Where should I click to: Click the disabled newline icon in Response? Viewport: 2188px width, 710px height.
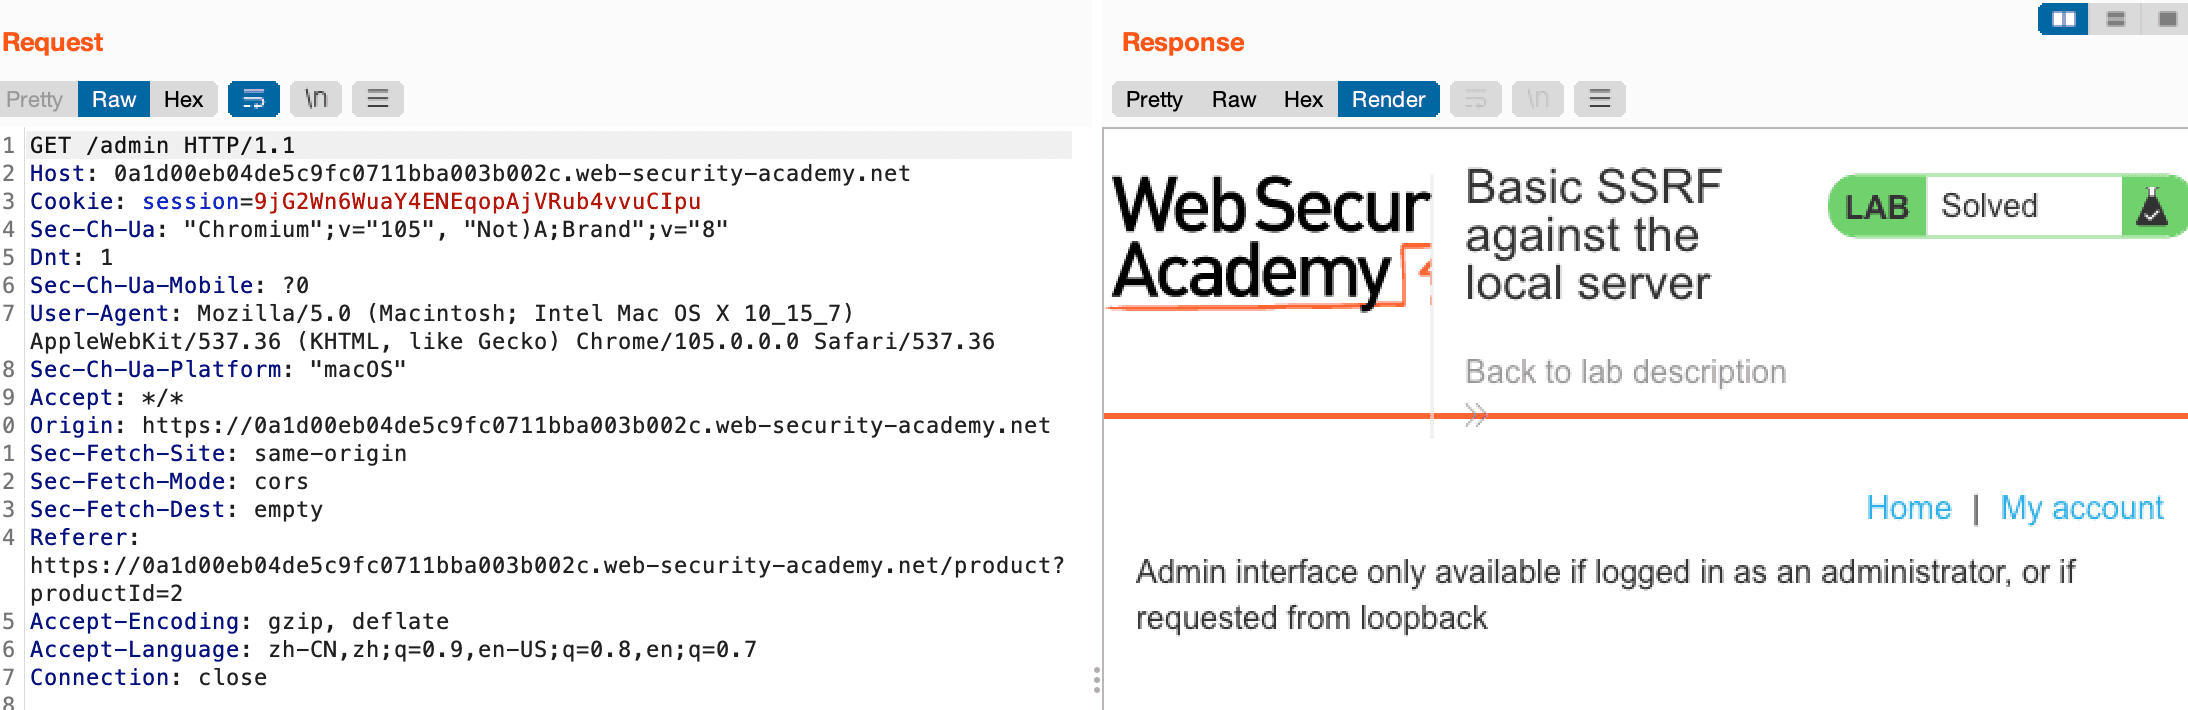coord(1538,99)
